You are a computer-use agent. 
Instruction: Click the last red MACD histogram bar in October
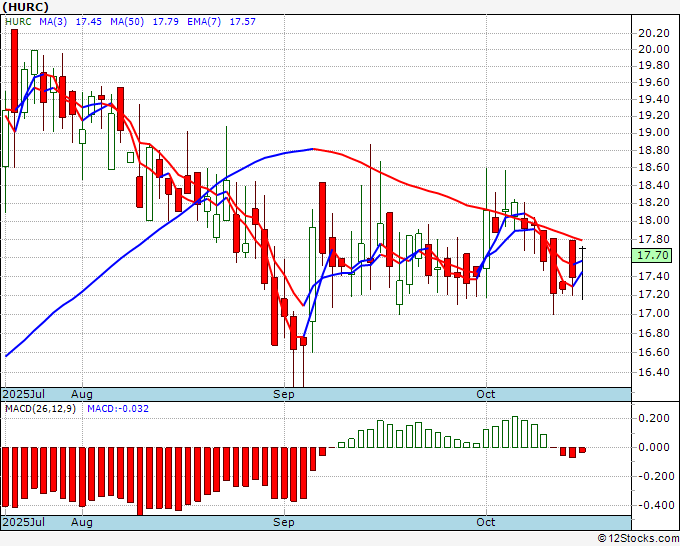(582, 450)
